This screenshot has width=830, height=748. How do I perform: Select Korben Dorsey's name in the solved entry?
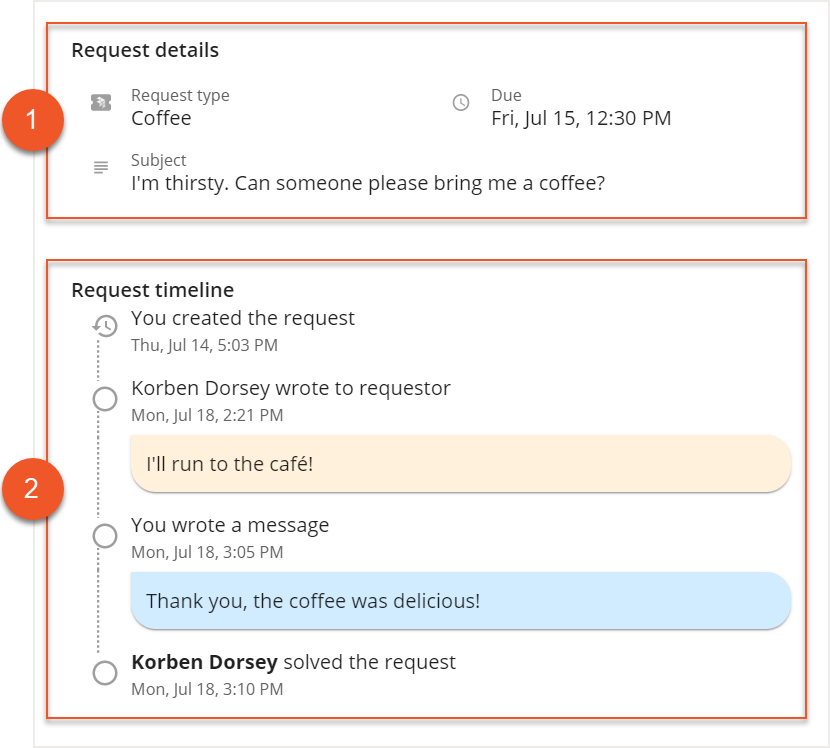[x=204, y=662]
